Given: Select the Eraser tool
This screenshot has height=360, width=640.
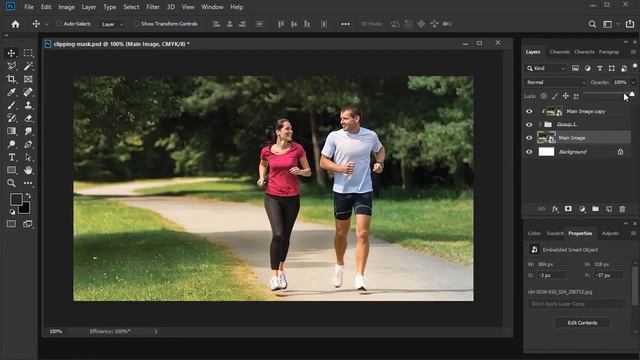Looking at the screenshot, I should [x=28, y=118].
